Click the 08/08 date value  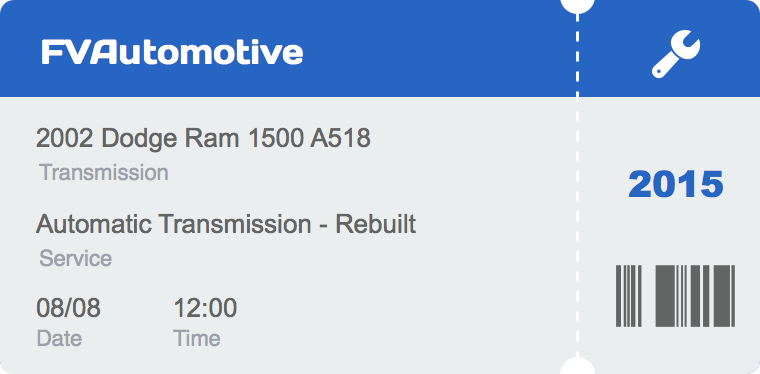pos(68,308)
